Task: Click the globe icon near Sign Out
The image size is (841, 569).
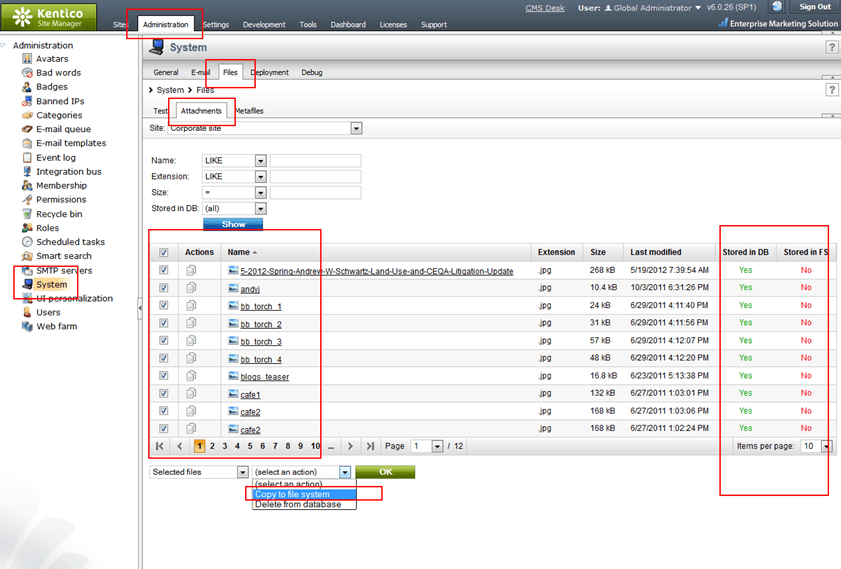Action: point(777,6)
